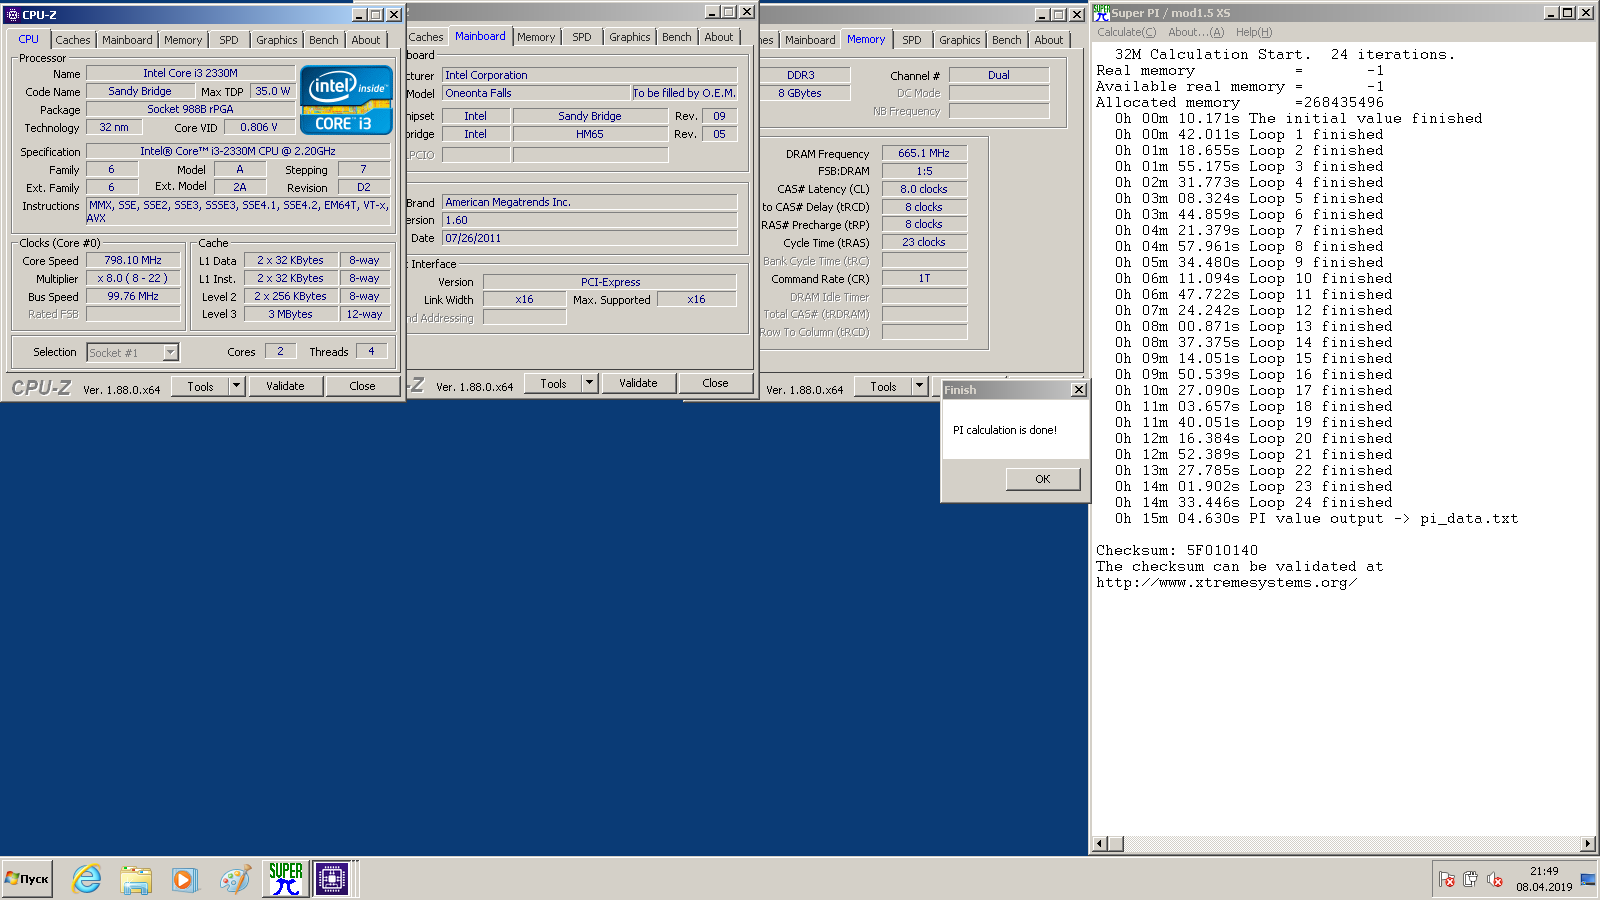Open the file explorer folder icon in taskbar
1600x900 pixels.
click(136, 879)
